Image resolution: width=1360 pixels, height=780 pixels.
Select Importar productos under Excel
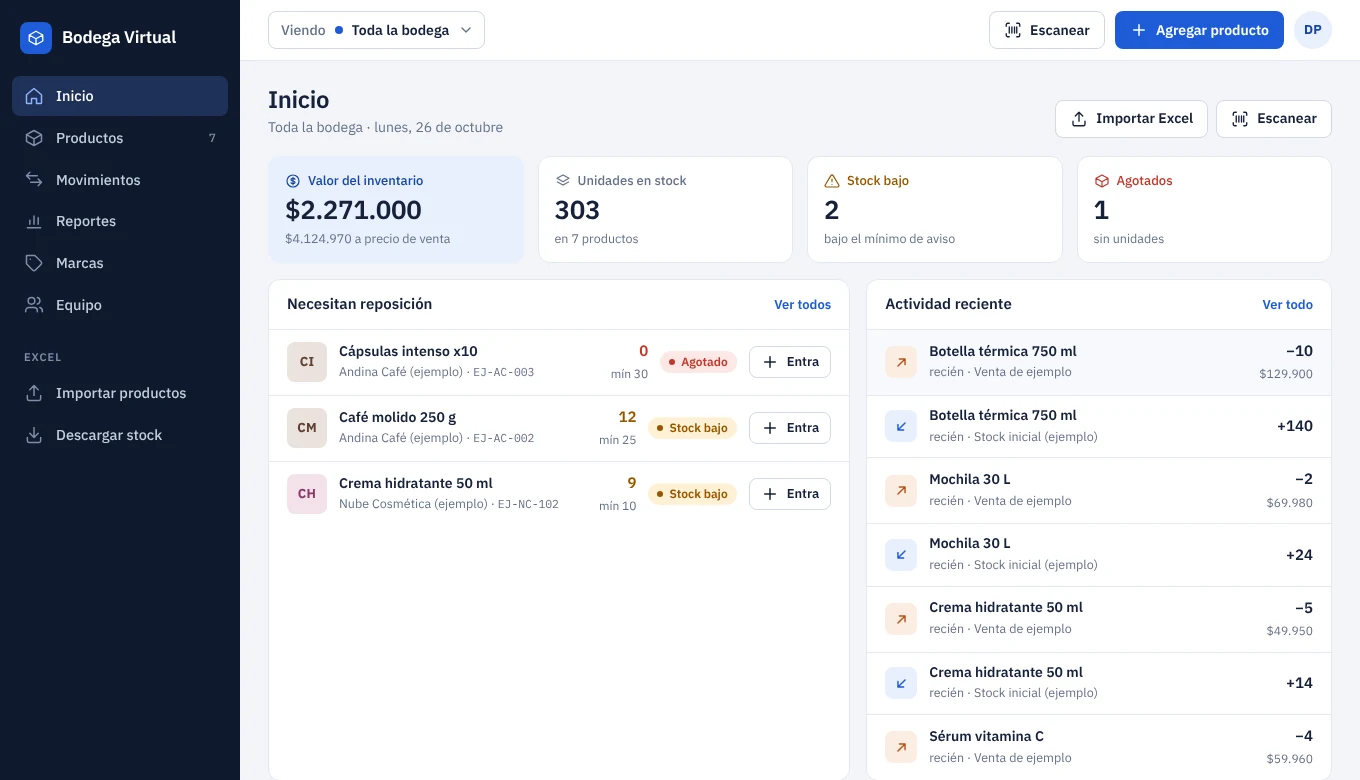[120, 393]
